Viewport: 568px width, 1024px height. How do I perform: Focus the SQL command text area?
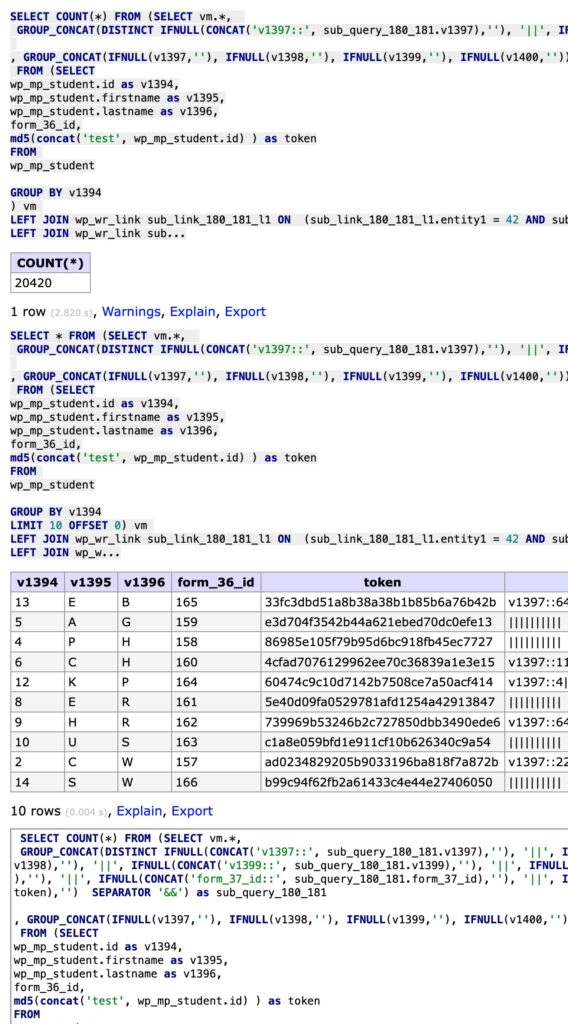click(x=290, y=925)
